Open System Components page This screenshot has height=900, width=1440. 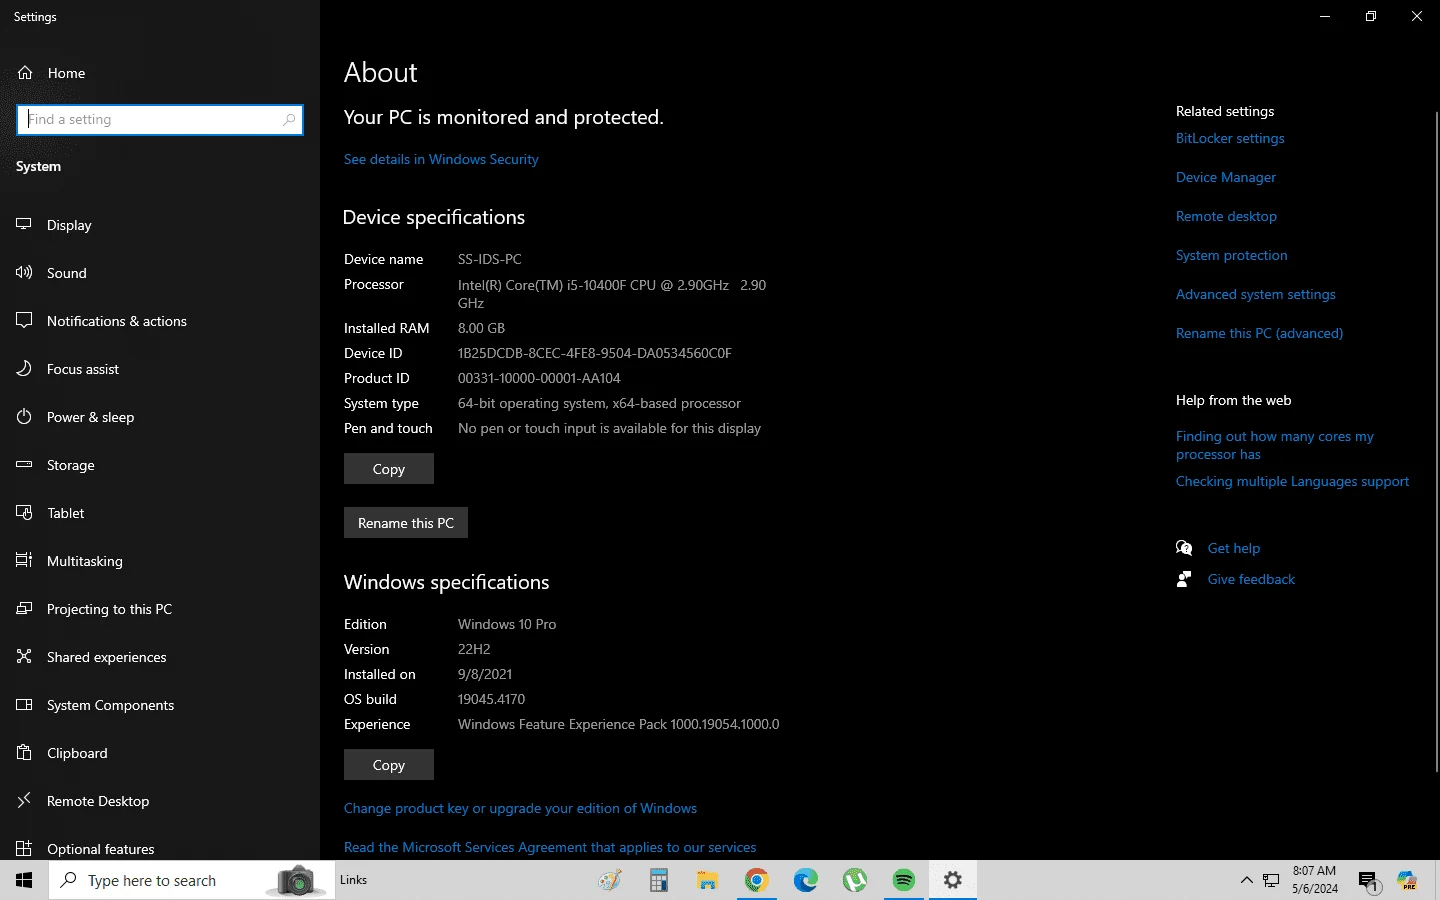[x=160, y=705]
